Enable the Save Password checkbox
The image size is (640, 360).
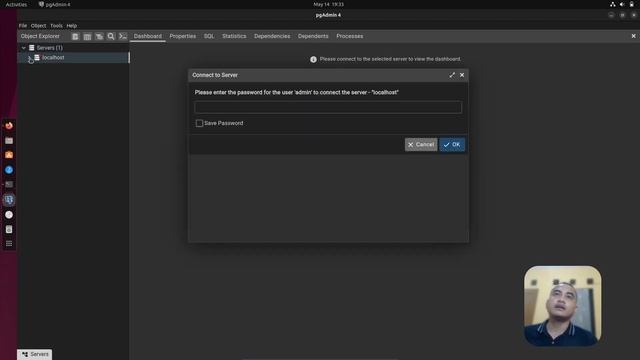click(199, 123)
